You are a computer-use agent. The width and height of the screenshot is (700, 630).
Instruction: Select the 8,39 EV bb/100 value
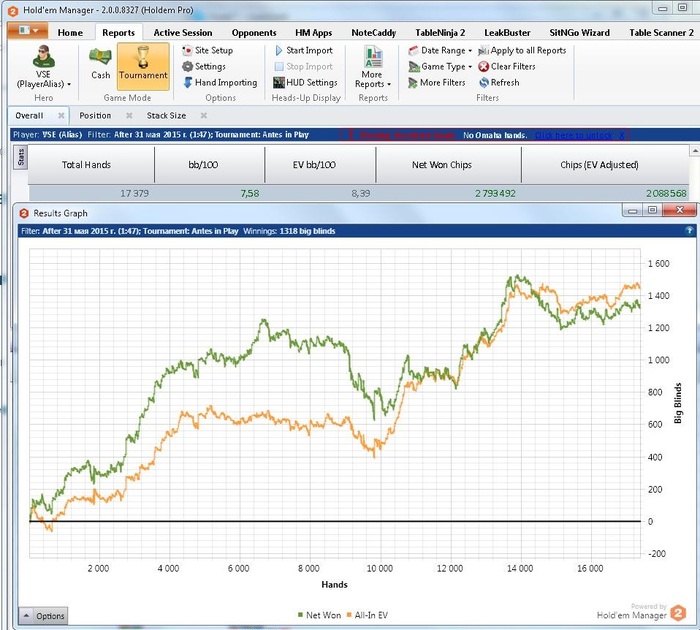[x=360, y=193]
